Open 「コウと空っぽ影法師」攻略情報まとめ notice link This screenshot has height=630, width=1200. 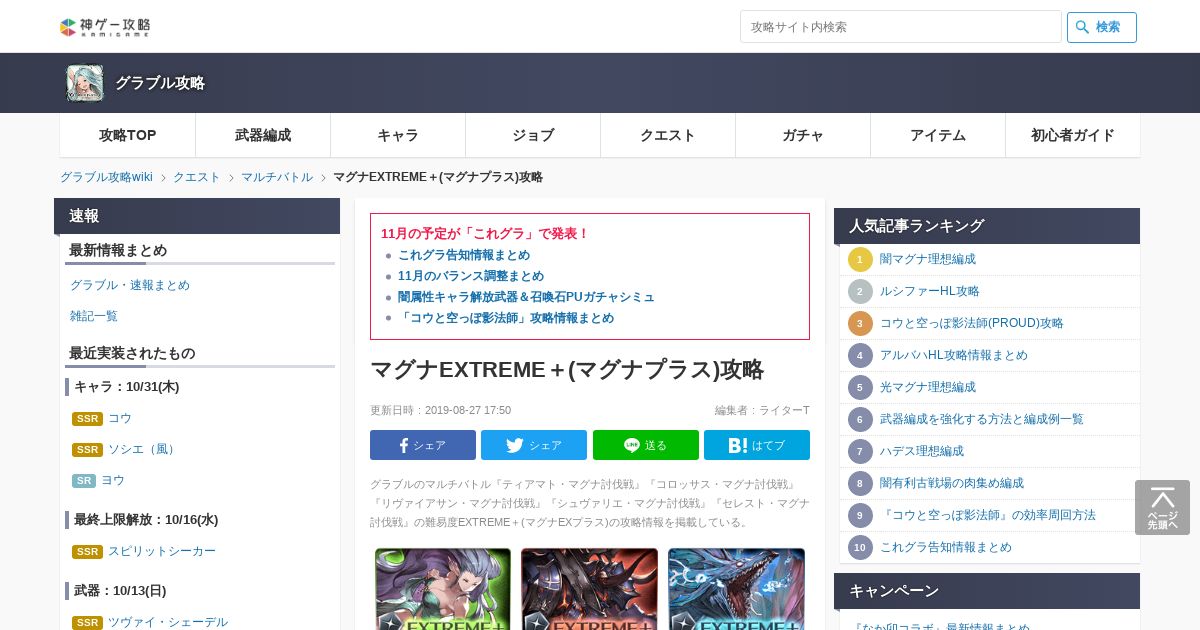[506, 318]
